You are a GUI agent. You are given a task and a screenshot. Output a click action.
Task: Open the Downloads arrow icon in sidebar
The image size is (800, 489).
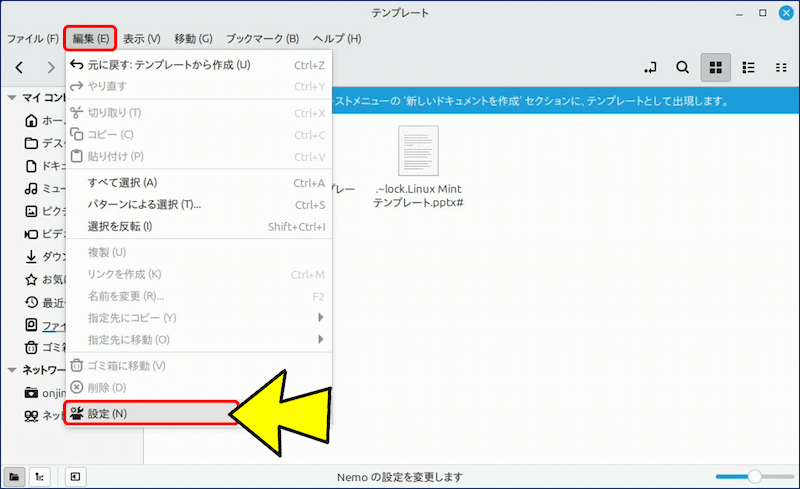pyautogui.click(x=31, y=256)
